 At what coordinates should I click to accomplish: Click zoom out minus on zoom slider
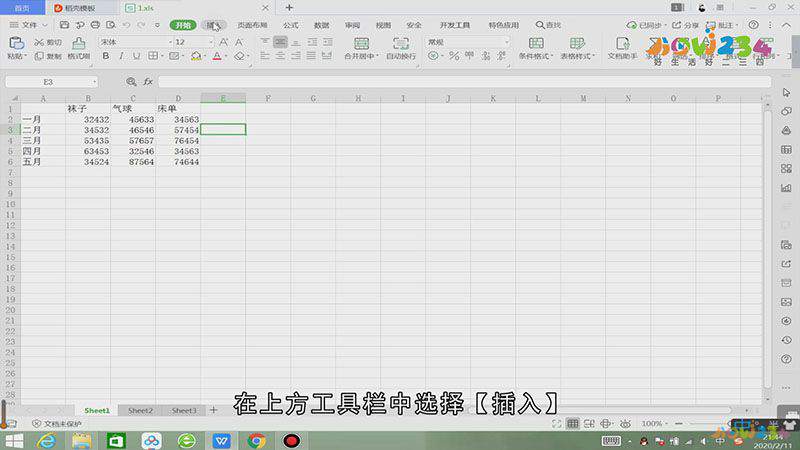point(679,423)
